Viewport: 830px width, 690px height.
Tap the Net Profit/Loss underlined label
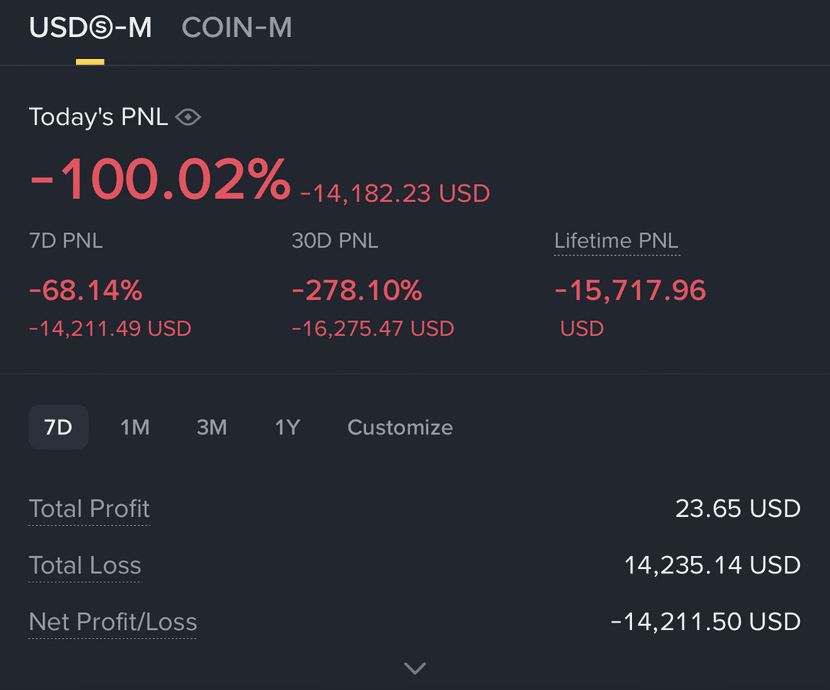113,622
